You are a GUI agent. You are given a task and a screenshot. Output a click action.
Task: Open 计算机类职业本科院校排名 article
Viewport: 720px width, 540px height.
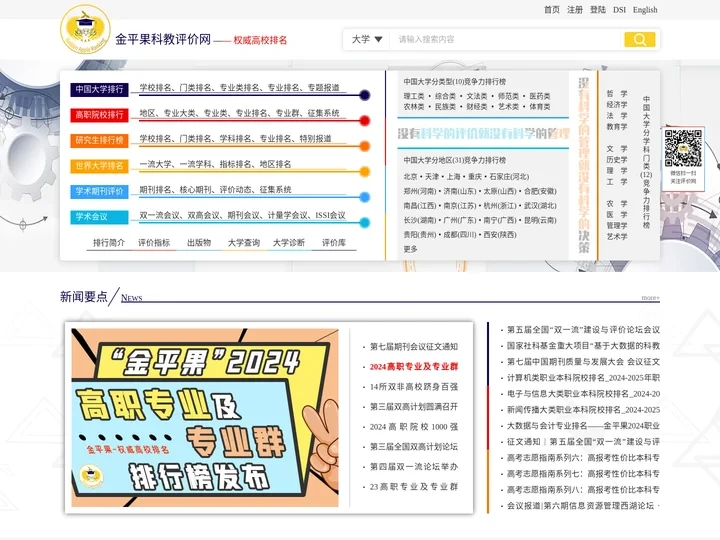583,377
